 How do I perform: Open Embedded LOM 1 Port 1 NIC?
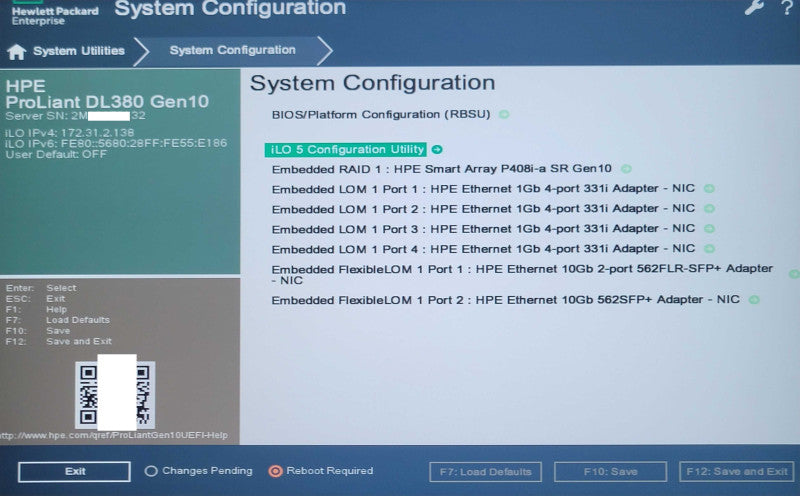click(483, 189)
